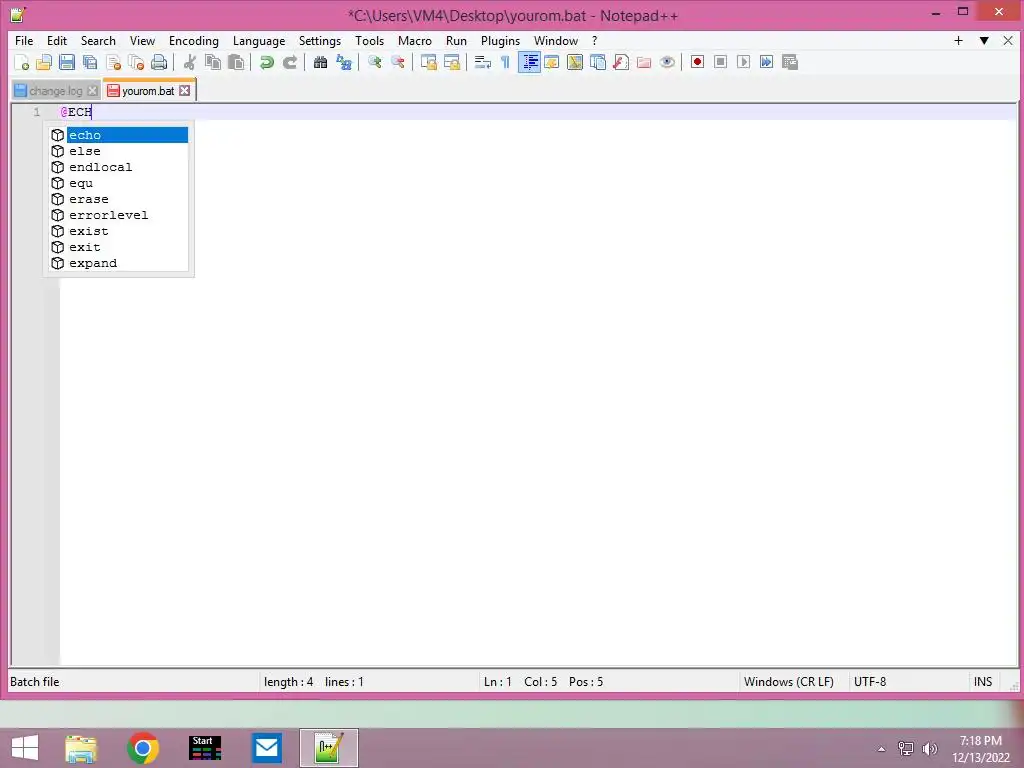Open Replace dialog from toolbar

(344, 62)
